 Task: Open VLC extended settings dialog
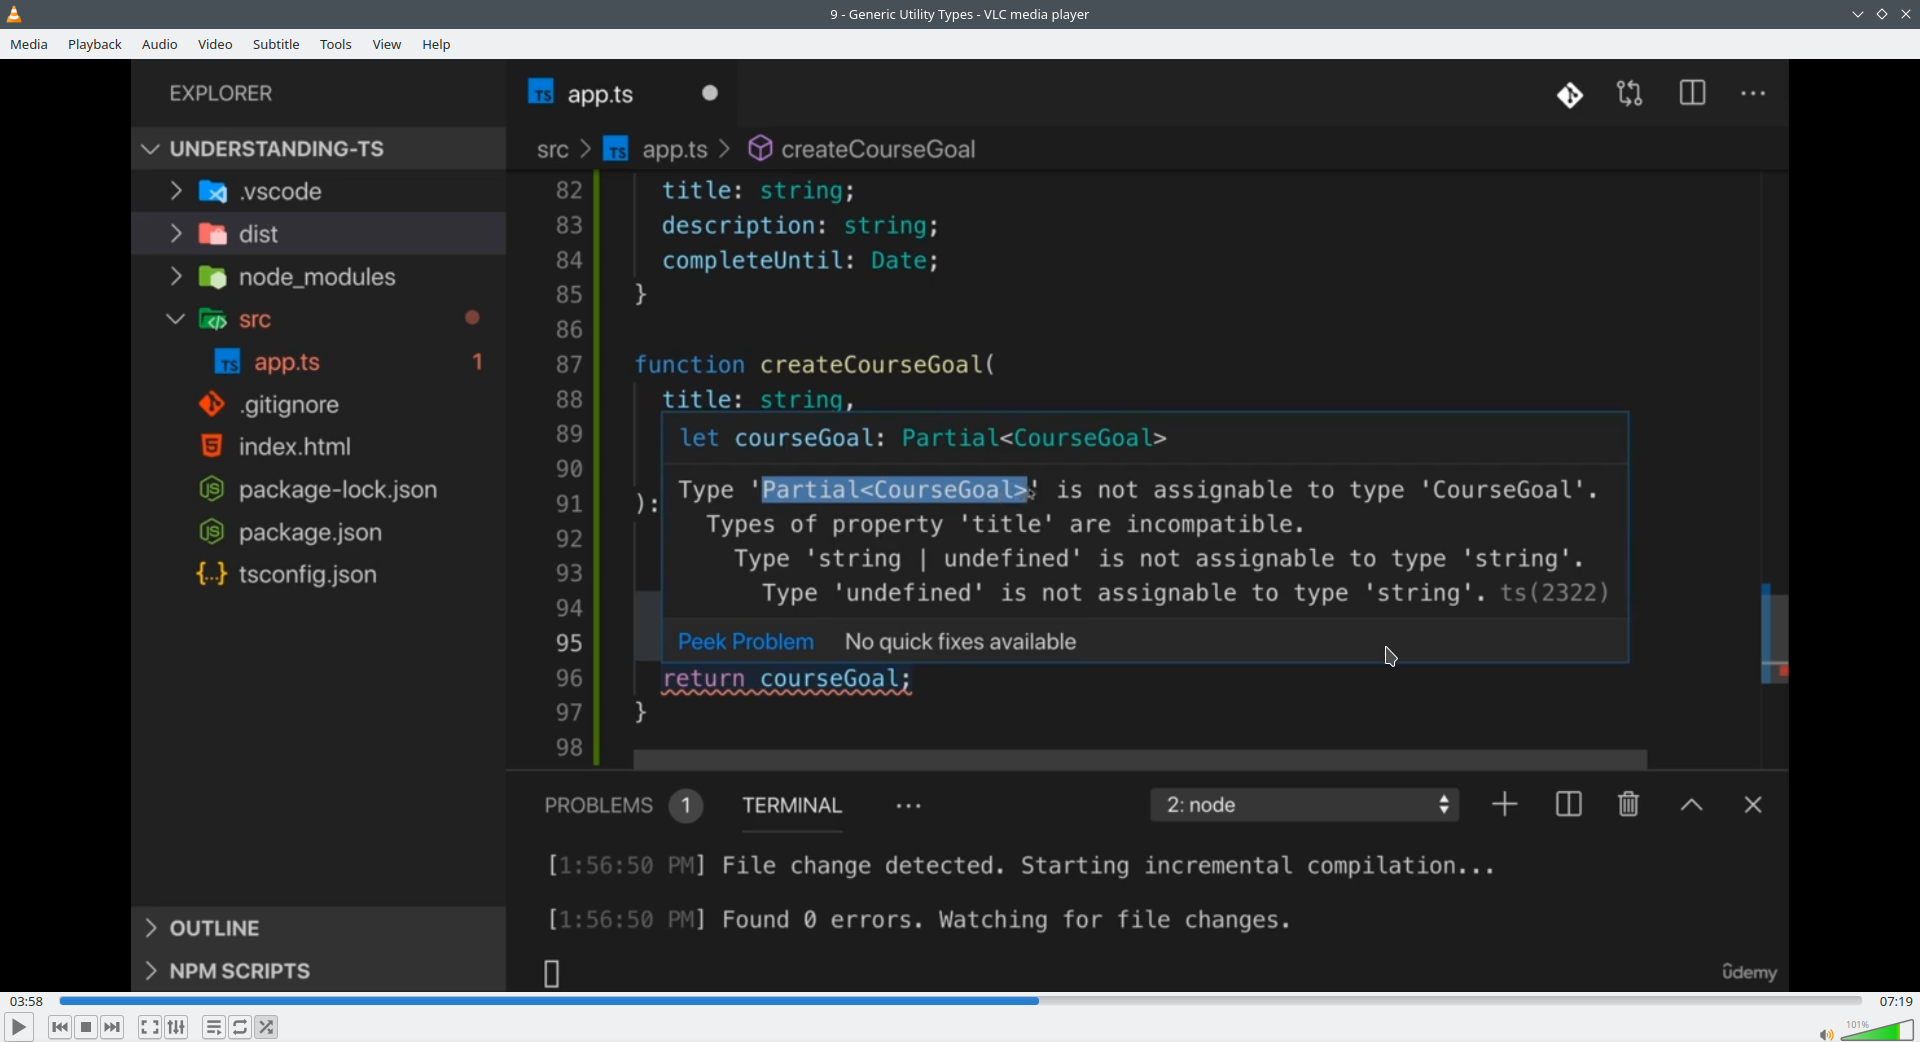point(177,1027)
